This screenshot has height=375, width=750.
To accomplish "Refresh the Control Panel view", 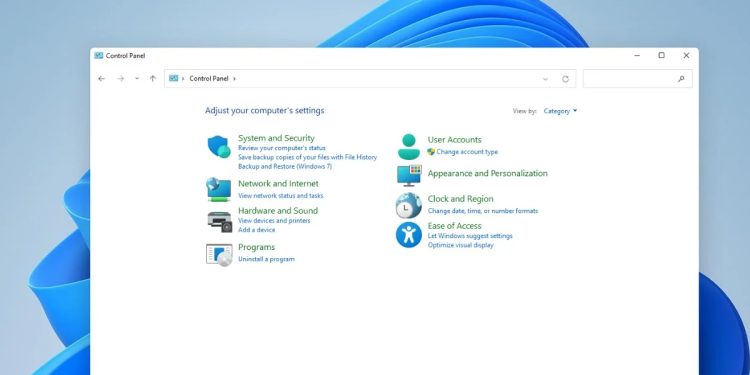I will 565,79.
